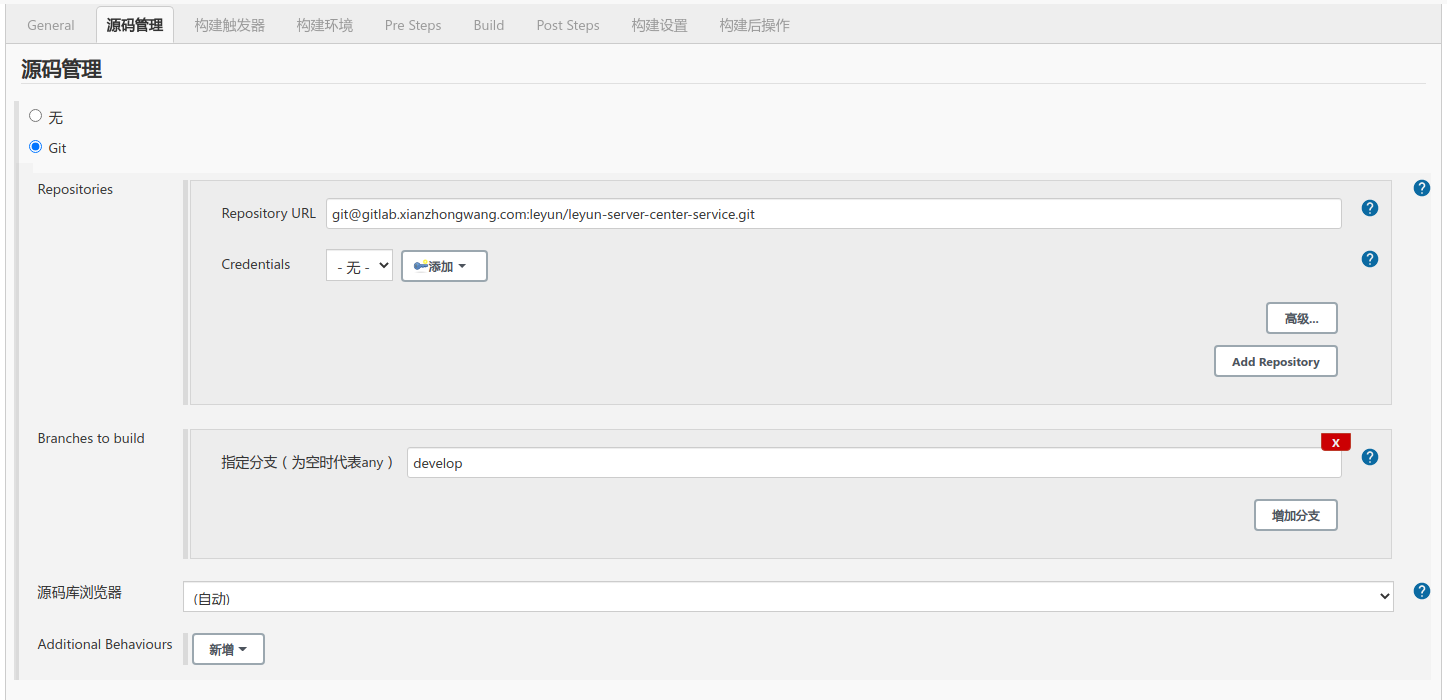
Task: Click help icon for Repositories section
Action: tap(1421, 188)
